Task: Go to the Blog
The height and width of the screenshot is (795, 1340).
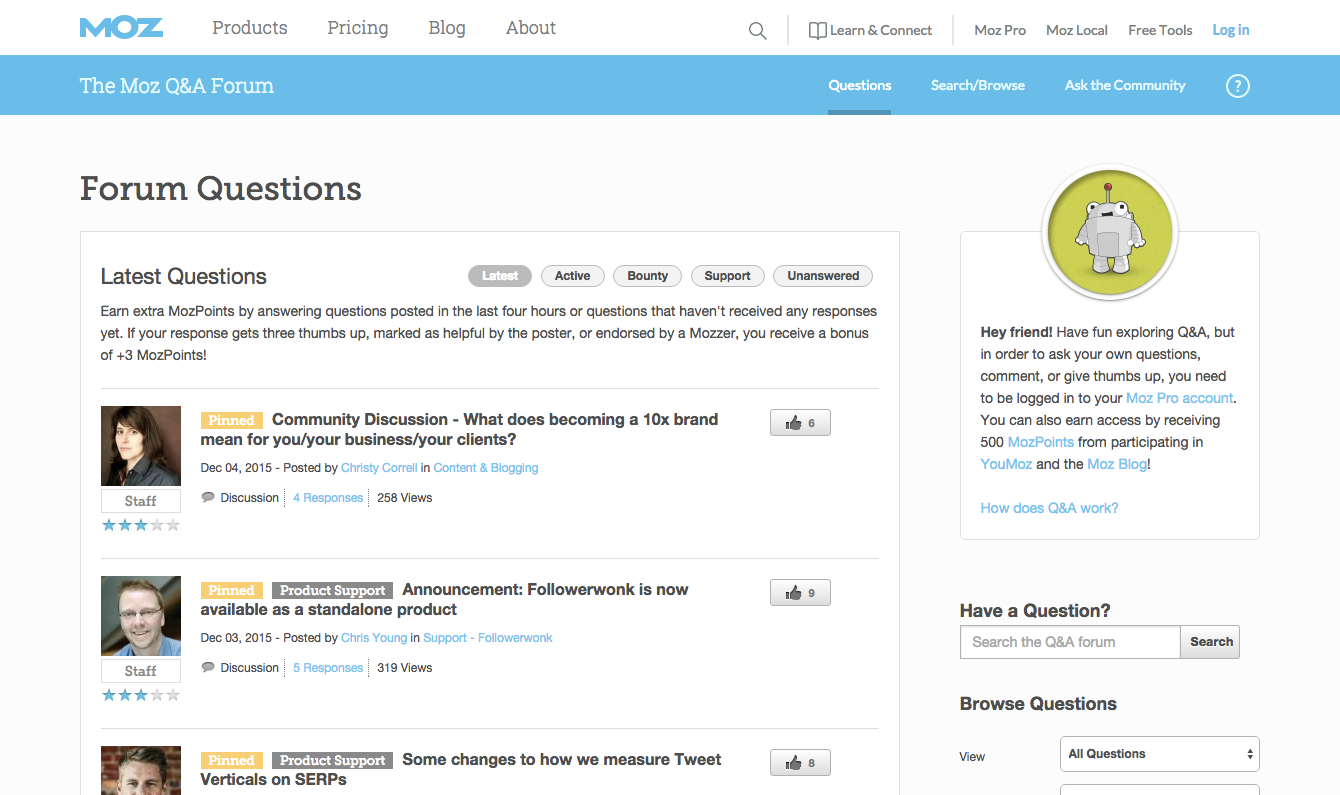Action: click(447, 28)
